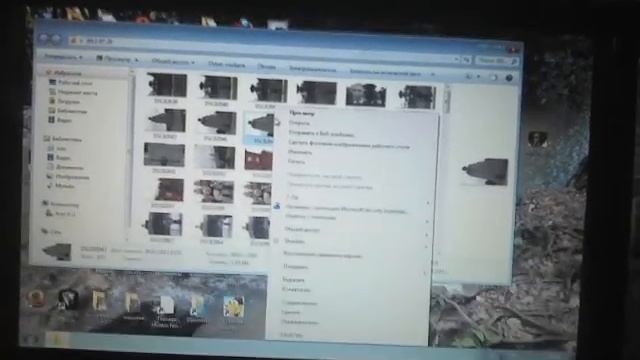This screenshot has width=640, height=360.
Task: Open the Общий доступ toolbar dropdown
Action: [x=173, y=62]
